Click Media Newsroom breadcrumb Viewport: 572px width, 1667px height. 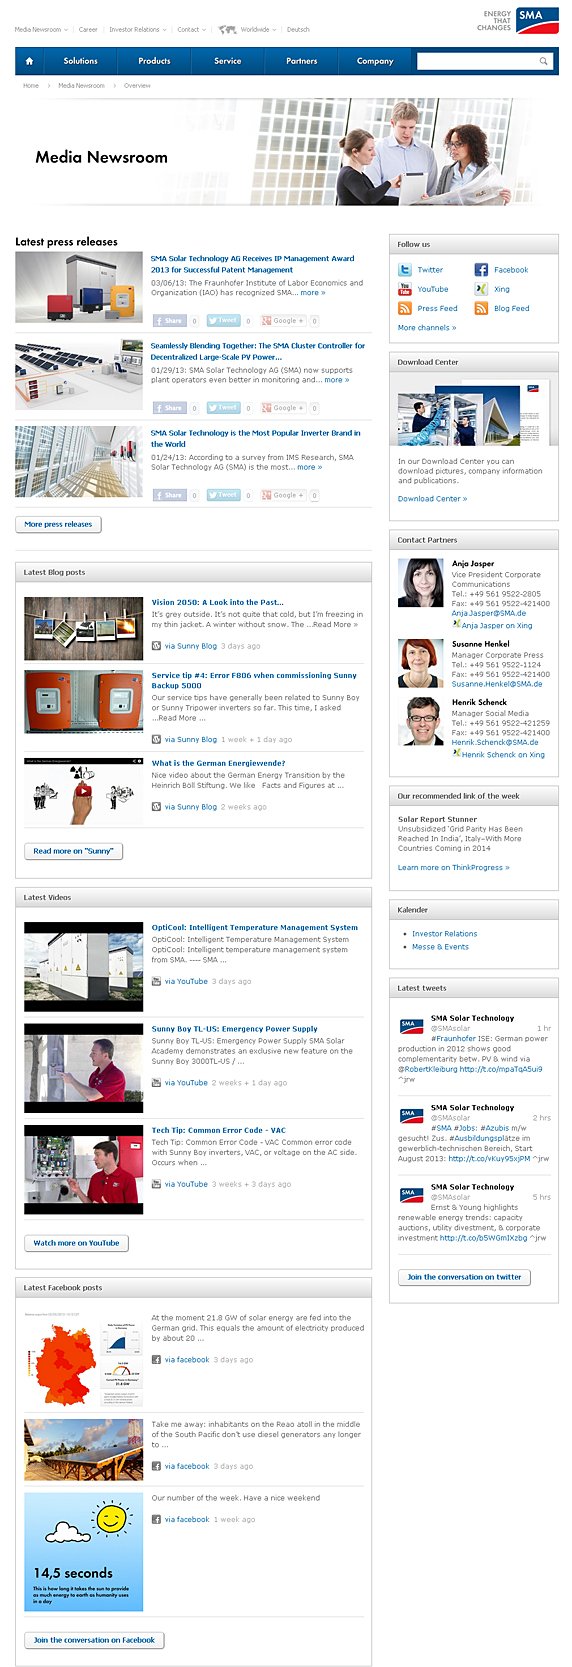click(81, 86)
